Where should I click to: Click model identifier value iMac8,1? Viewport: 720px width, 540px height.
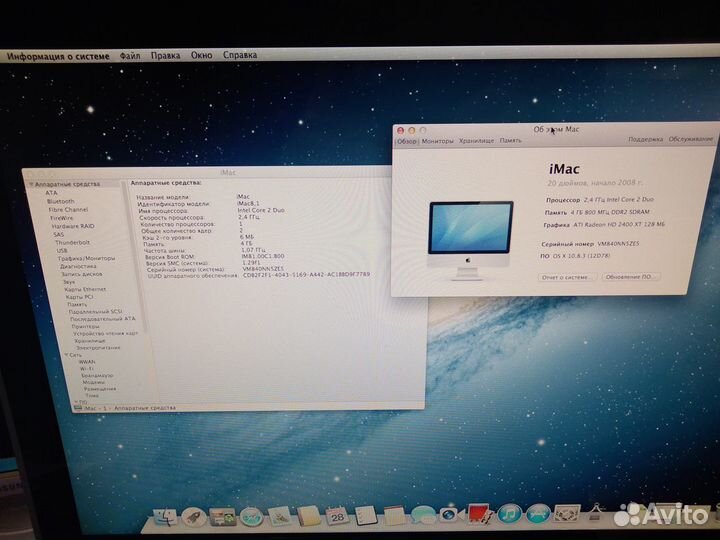click(248, 203)
